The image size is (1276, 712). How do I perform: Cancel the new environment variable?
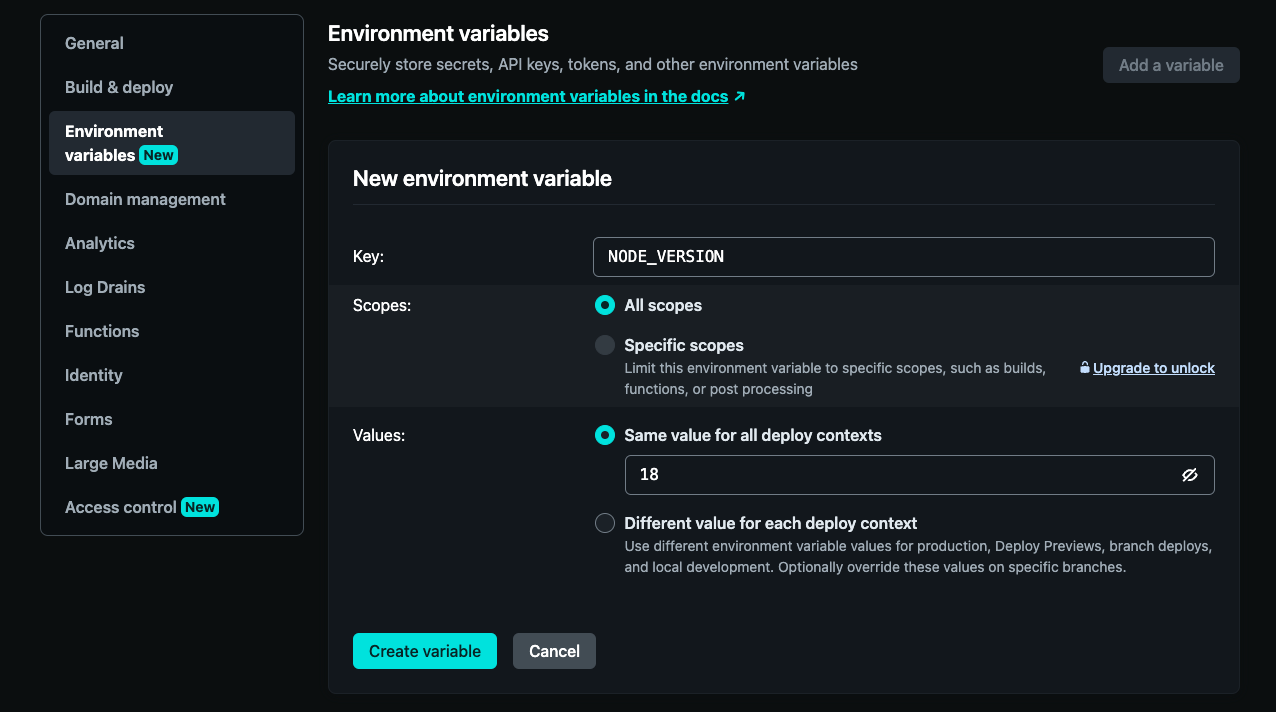tap(554, 651)
